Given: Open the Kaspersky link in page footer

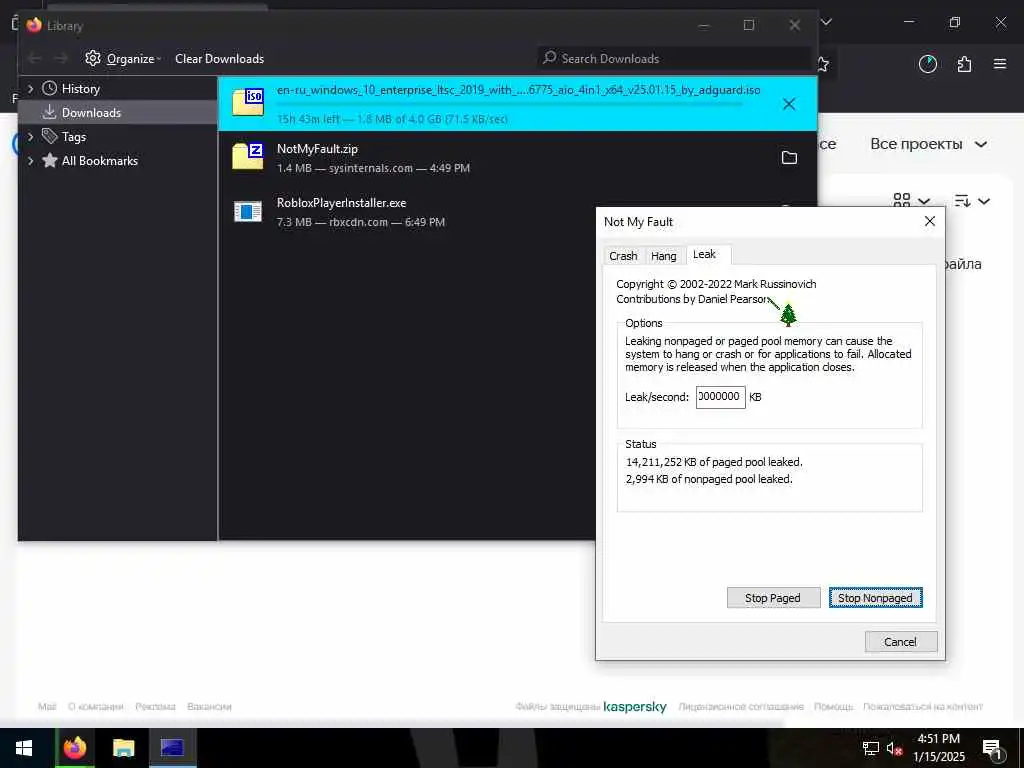Looking at the screenshot, I should click(635, 707).
